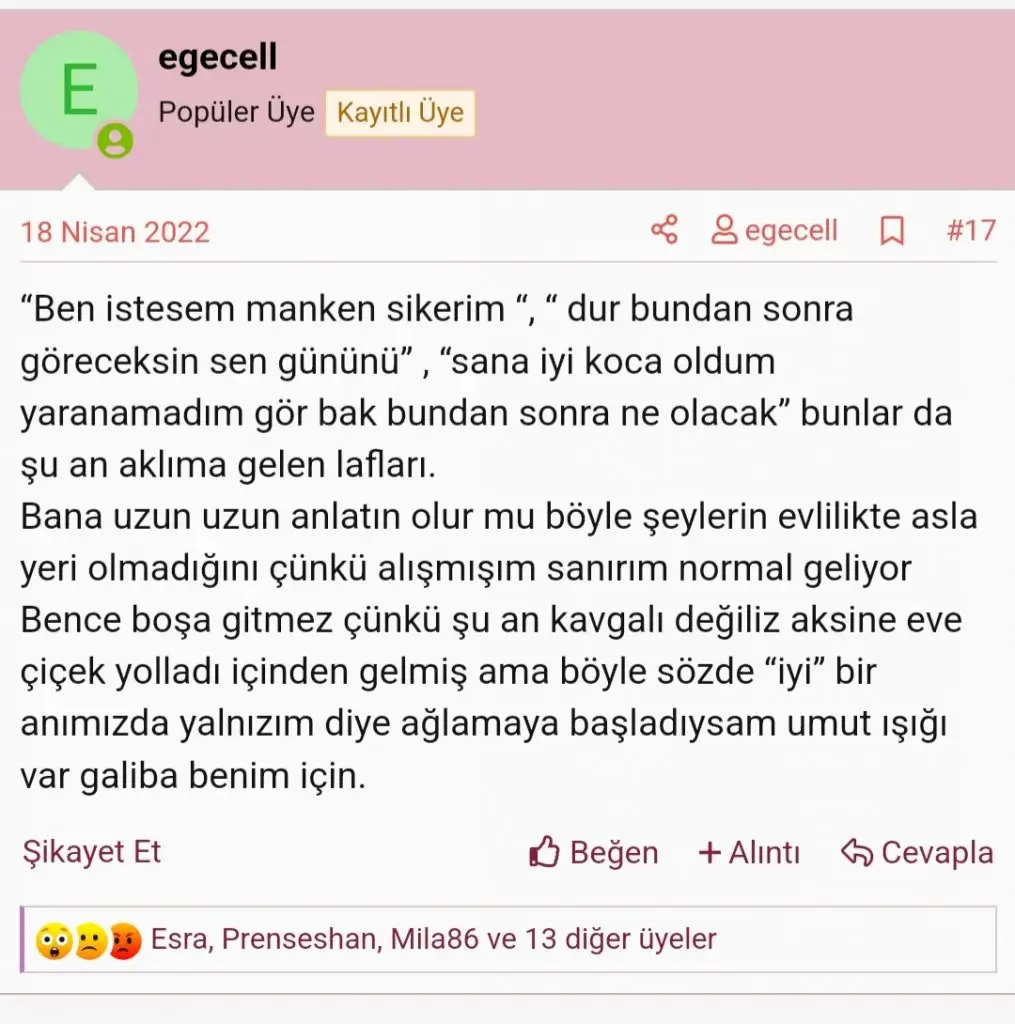Click the Alıntı quote text
The width and height of the screenshot is (1015, 1024).
[x=764, y=853]
